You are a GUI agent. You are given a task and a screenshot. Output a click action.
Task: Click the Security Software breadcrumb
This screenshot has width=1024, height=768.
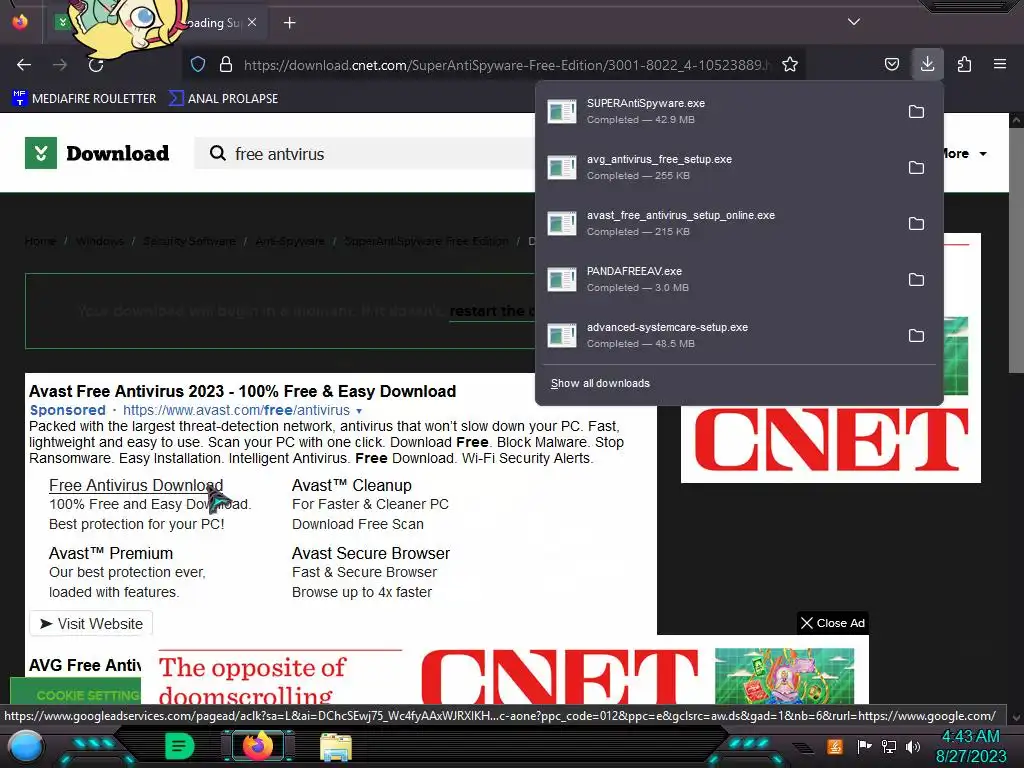(189, 241)
